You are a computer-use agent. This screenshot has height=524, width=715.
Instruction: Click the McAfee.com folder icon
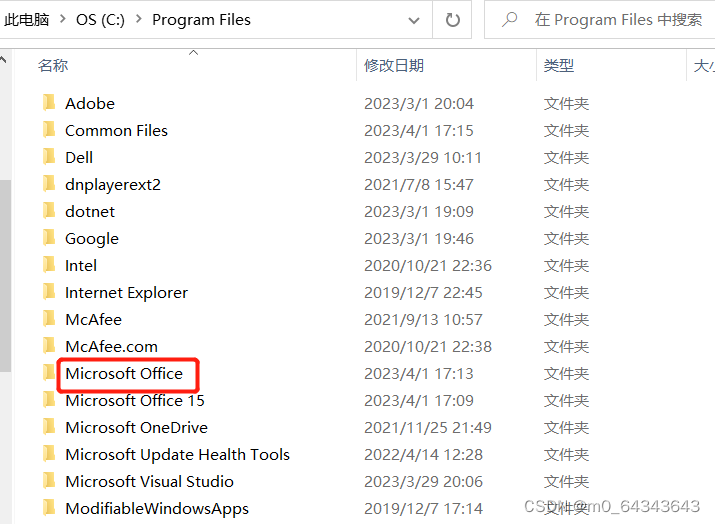(49, 345)
